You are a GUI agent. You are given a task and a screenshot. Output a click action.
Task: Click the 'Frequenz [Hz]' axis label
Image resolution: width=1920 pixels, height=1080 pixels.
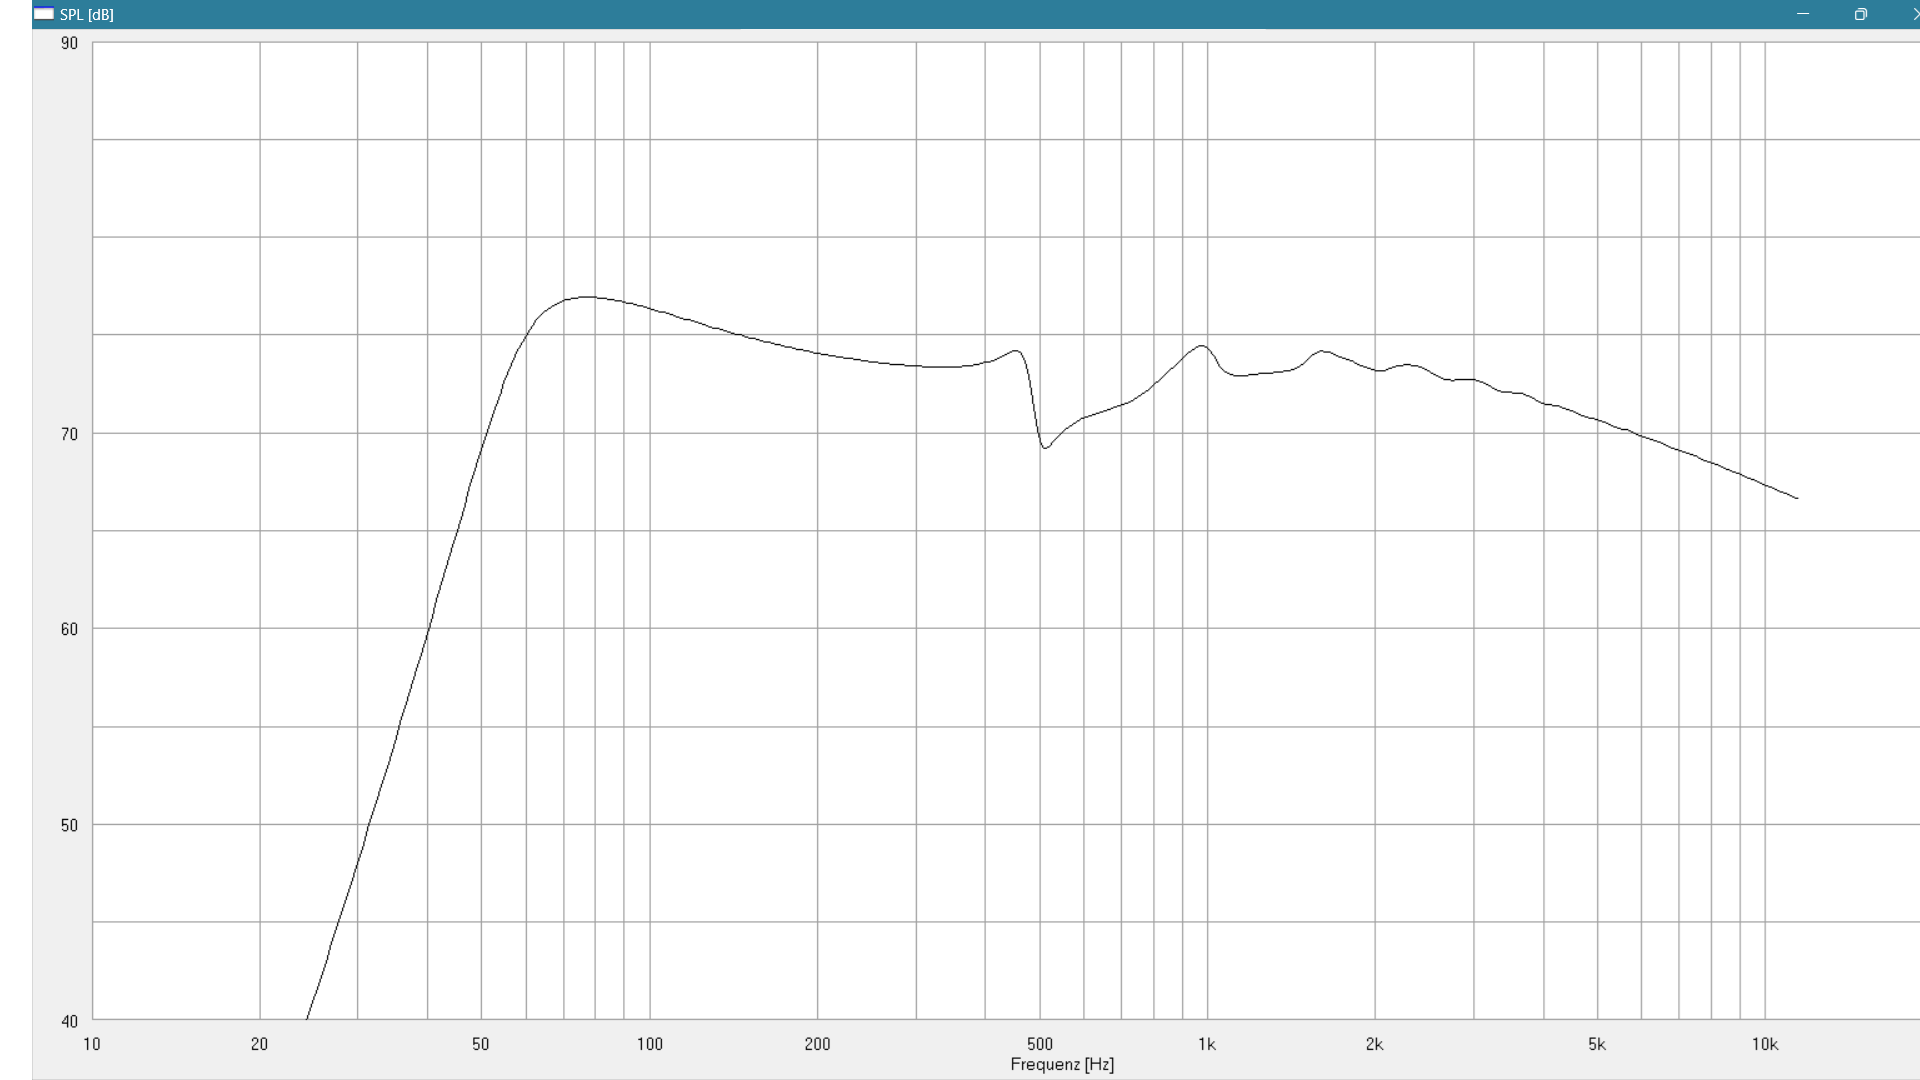pyautogui.click(x=1062, y=1064)
